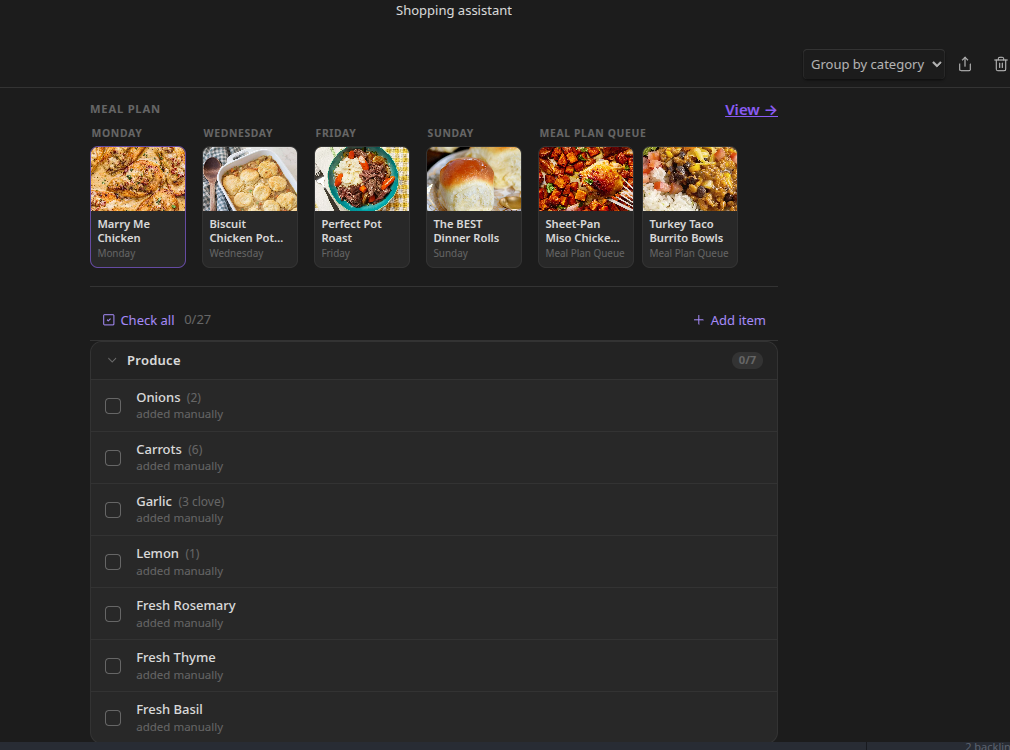Screen dimensions: 1010x750
Task: Click the Produce category heading
Action: click(154, 360)
